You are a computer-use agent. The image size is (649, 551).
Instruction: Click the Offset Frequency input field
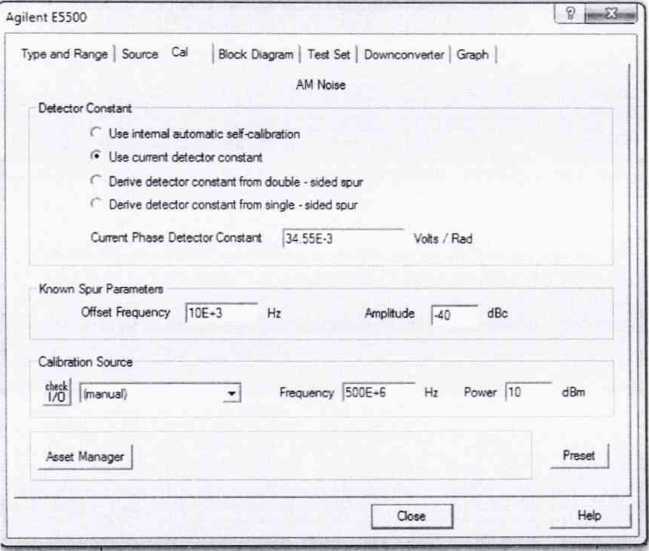click(221, 313)
